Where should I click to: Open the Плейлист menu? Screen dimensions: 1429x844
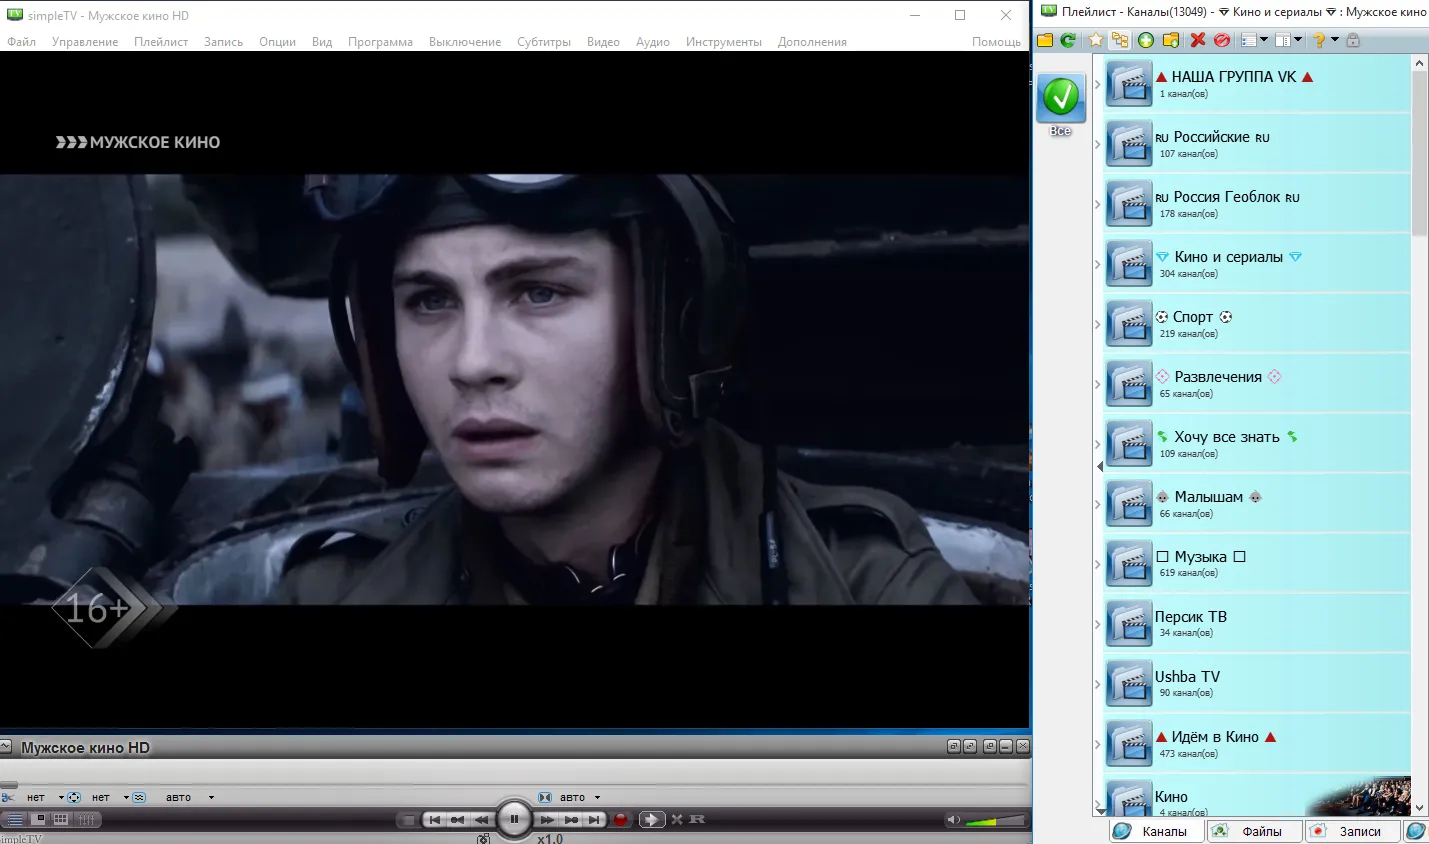[161, 42]
